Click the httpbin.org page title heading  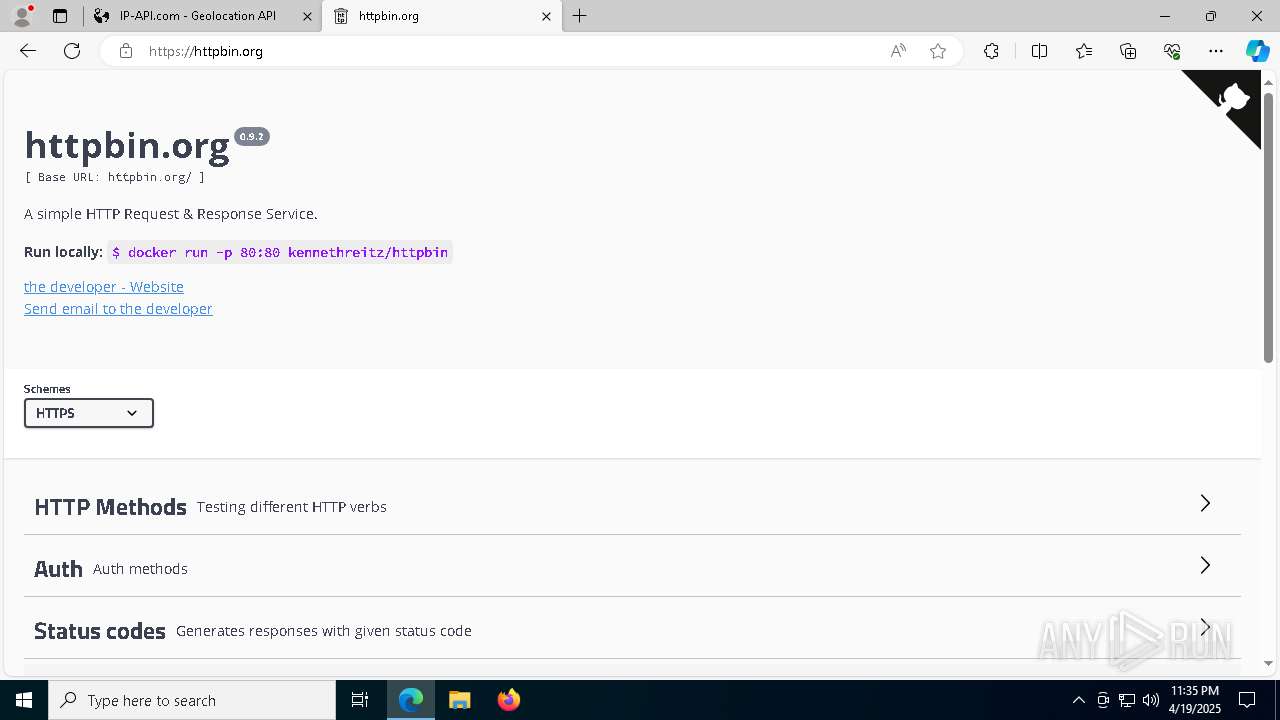[x=127, y=146]
